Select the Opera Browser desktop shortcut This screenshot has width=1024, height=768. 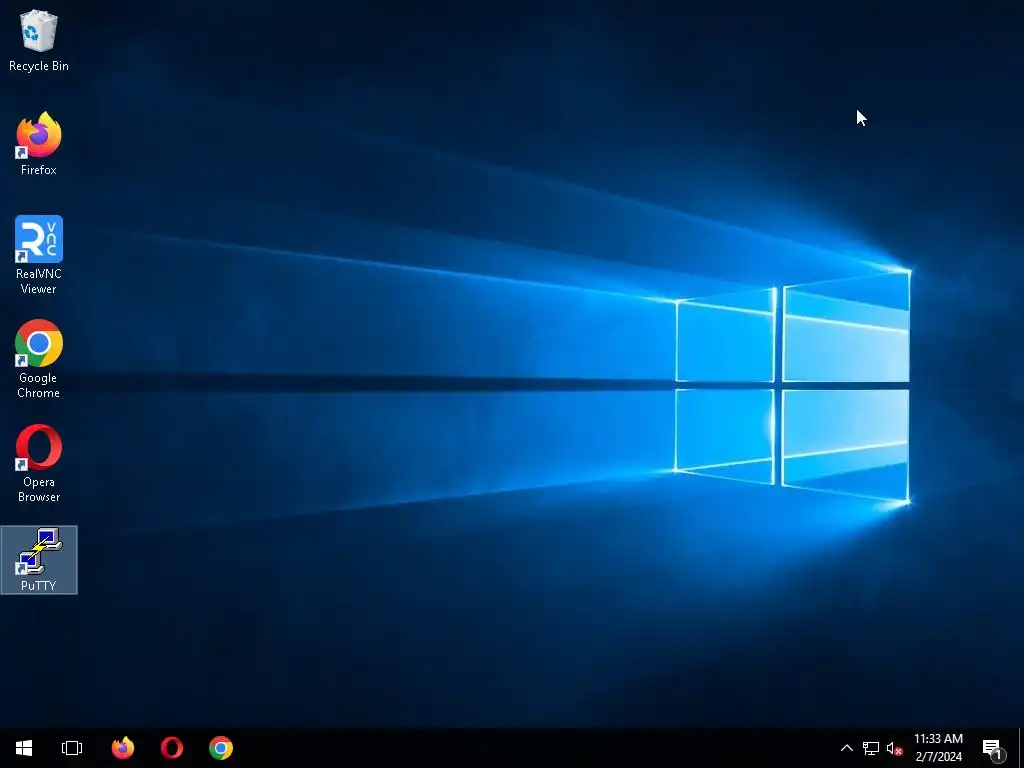tap(39, 463)
